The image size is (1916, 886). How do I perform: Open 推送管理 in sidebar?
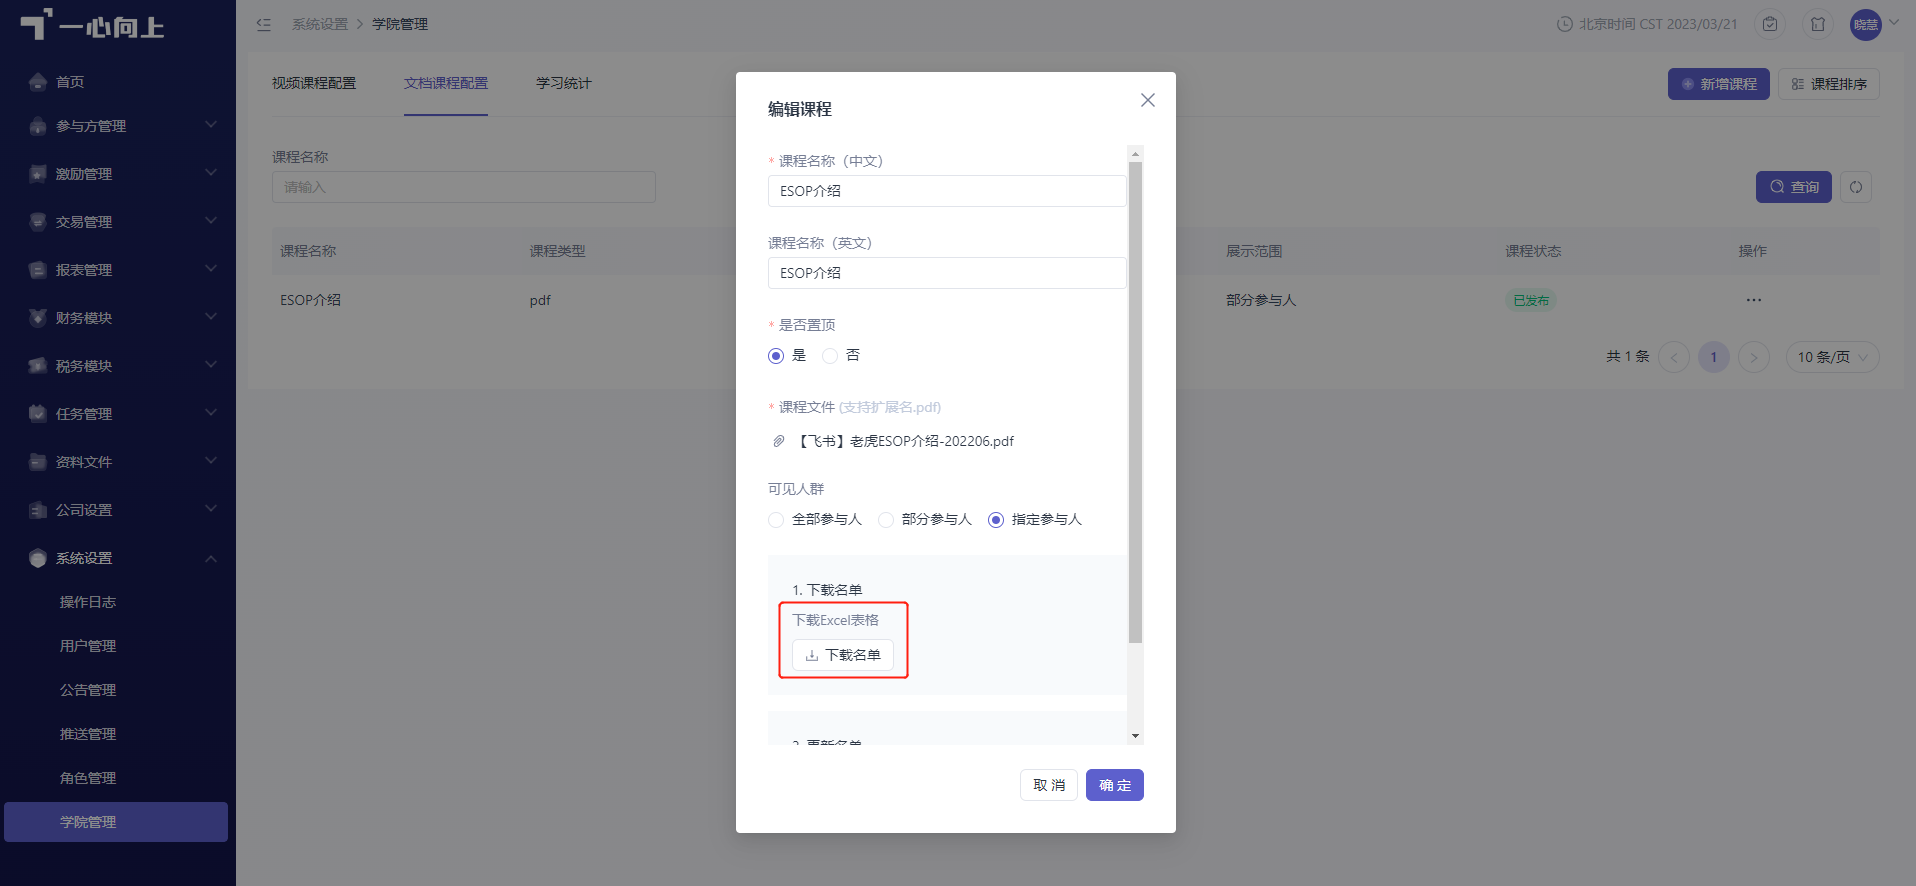(88, 734)
